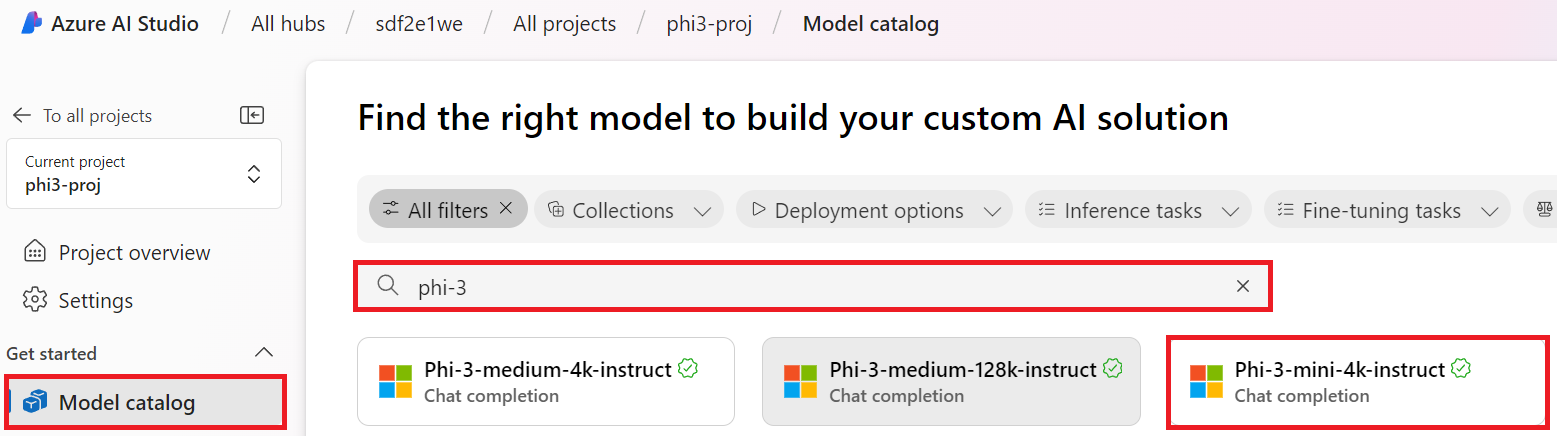Click the Settings gear icon
Viewport: 1557px width, 436px height.
click(35, 300)
